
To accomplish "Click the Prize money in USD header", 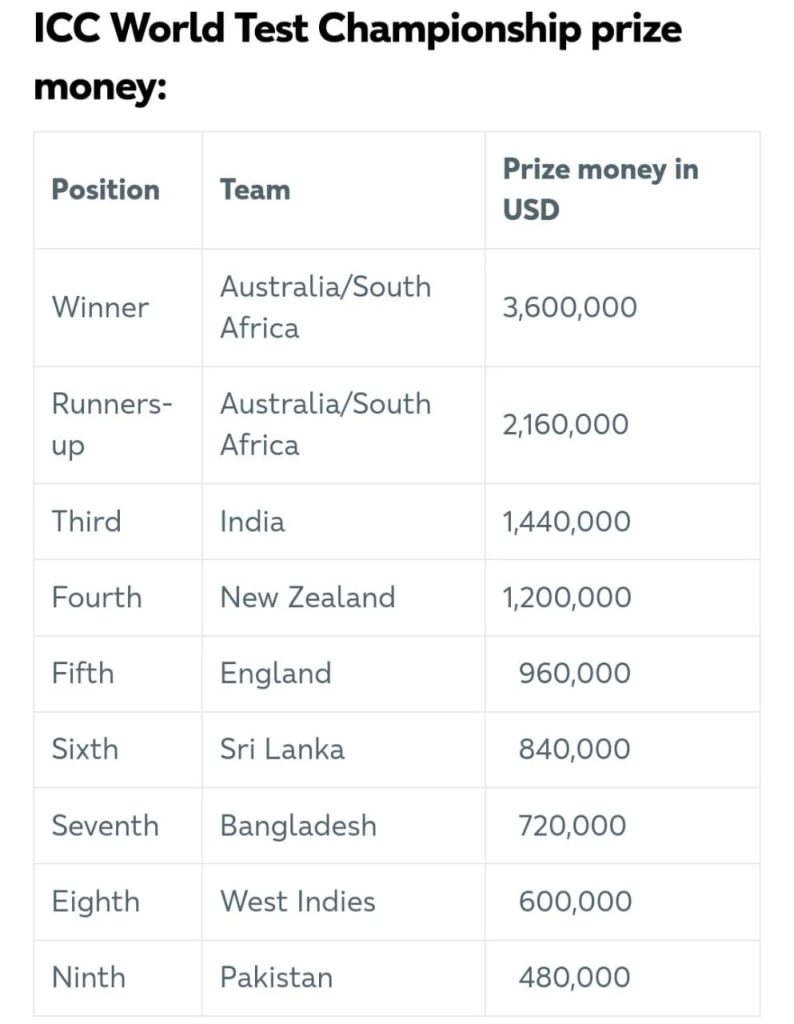I will tap(600, 189).
